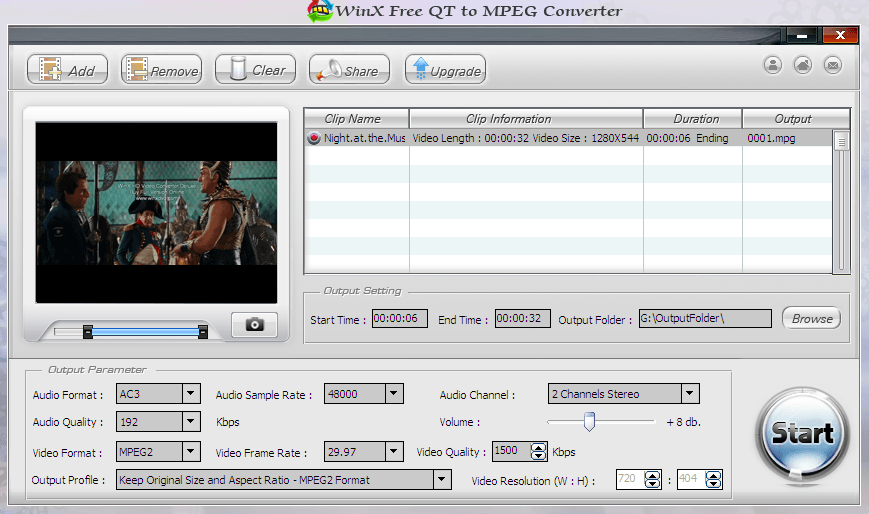
Task: Expand the Audio Format dropdown
Action: click(190, 394)
